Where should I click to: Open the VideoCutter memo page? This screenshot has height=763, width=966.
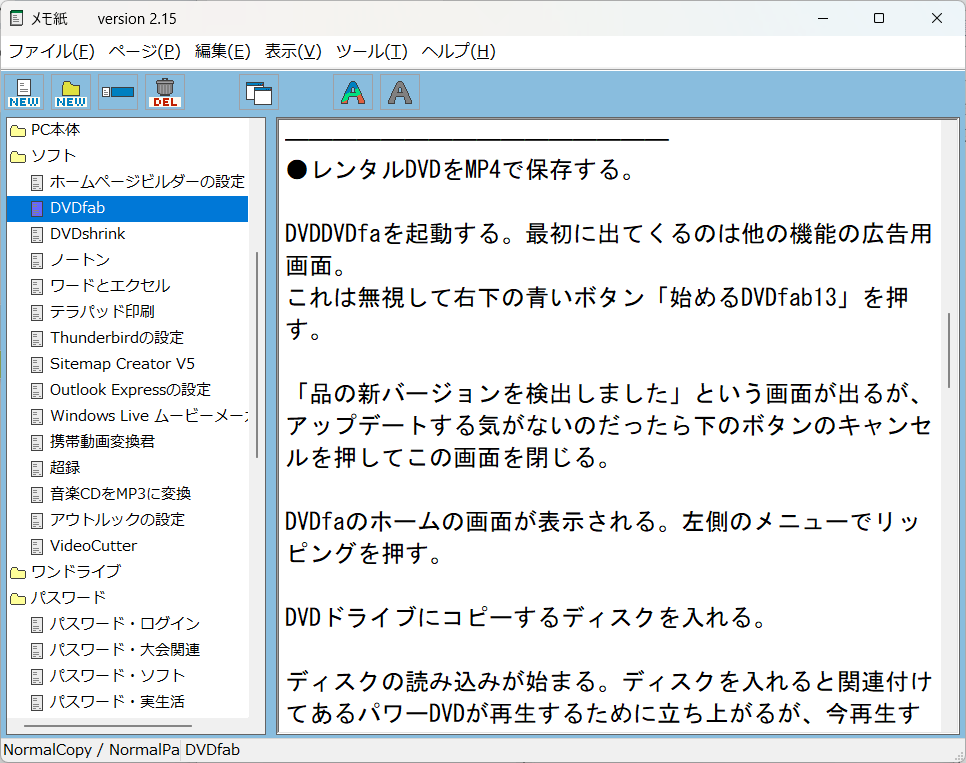(93, 546)
